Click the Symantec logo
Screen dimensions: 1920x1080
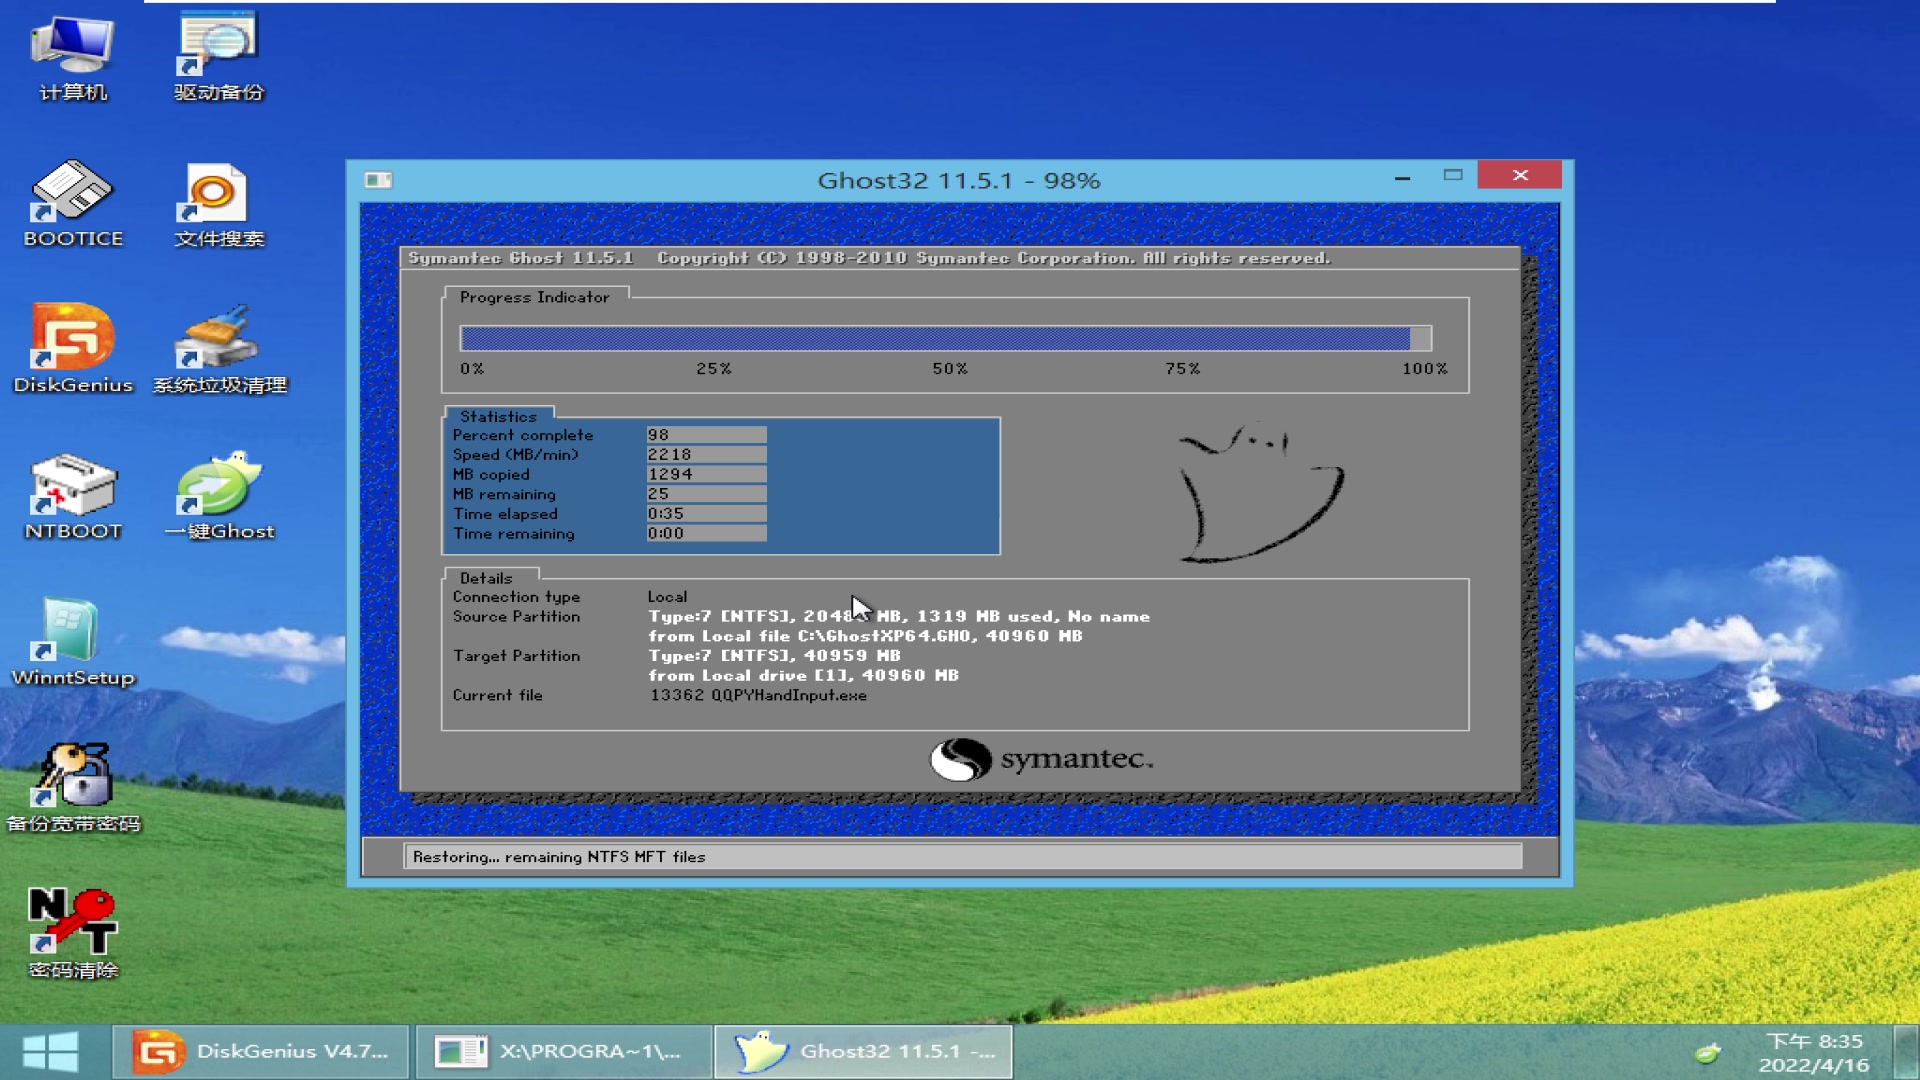1041,760
